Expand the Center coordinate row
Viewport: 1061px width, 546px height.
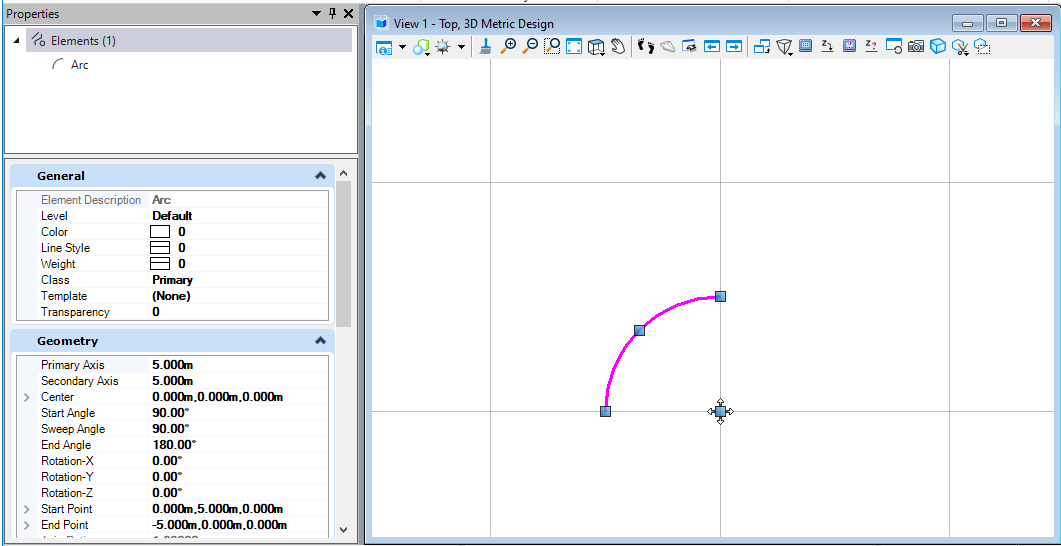point(27,397)
